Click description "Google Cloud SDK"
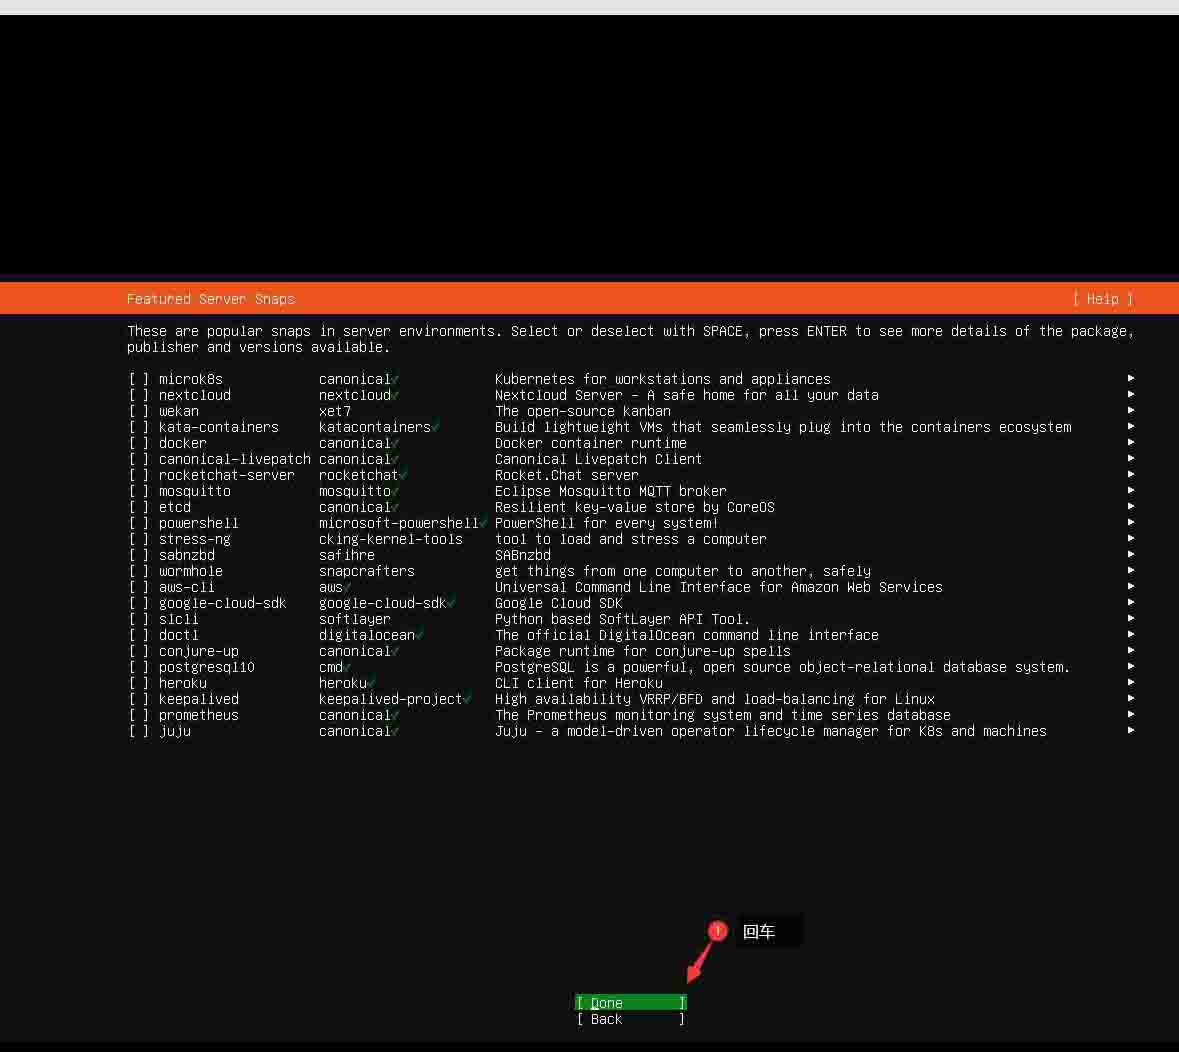Screen dimensions: 1179x1052 click(x=559, y=603)
